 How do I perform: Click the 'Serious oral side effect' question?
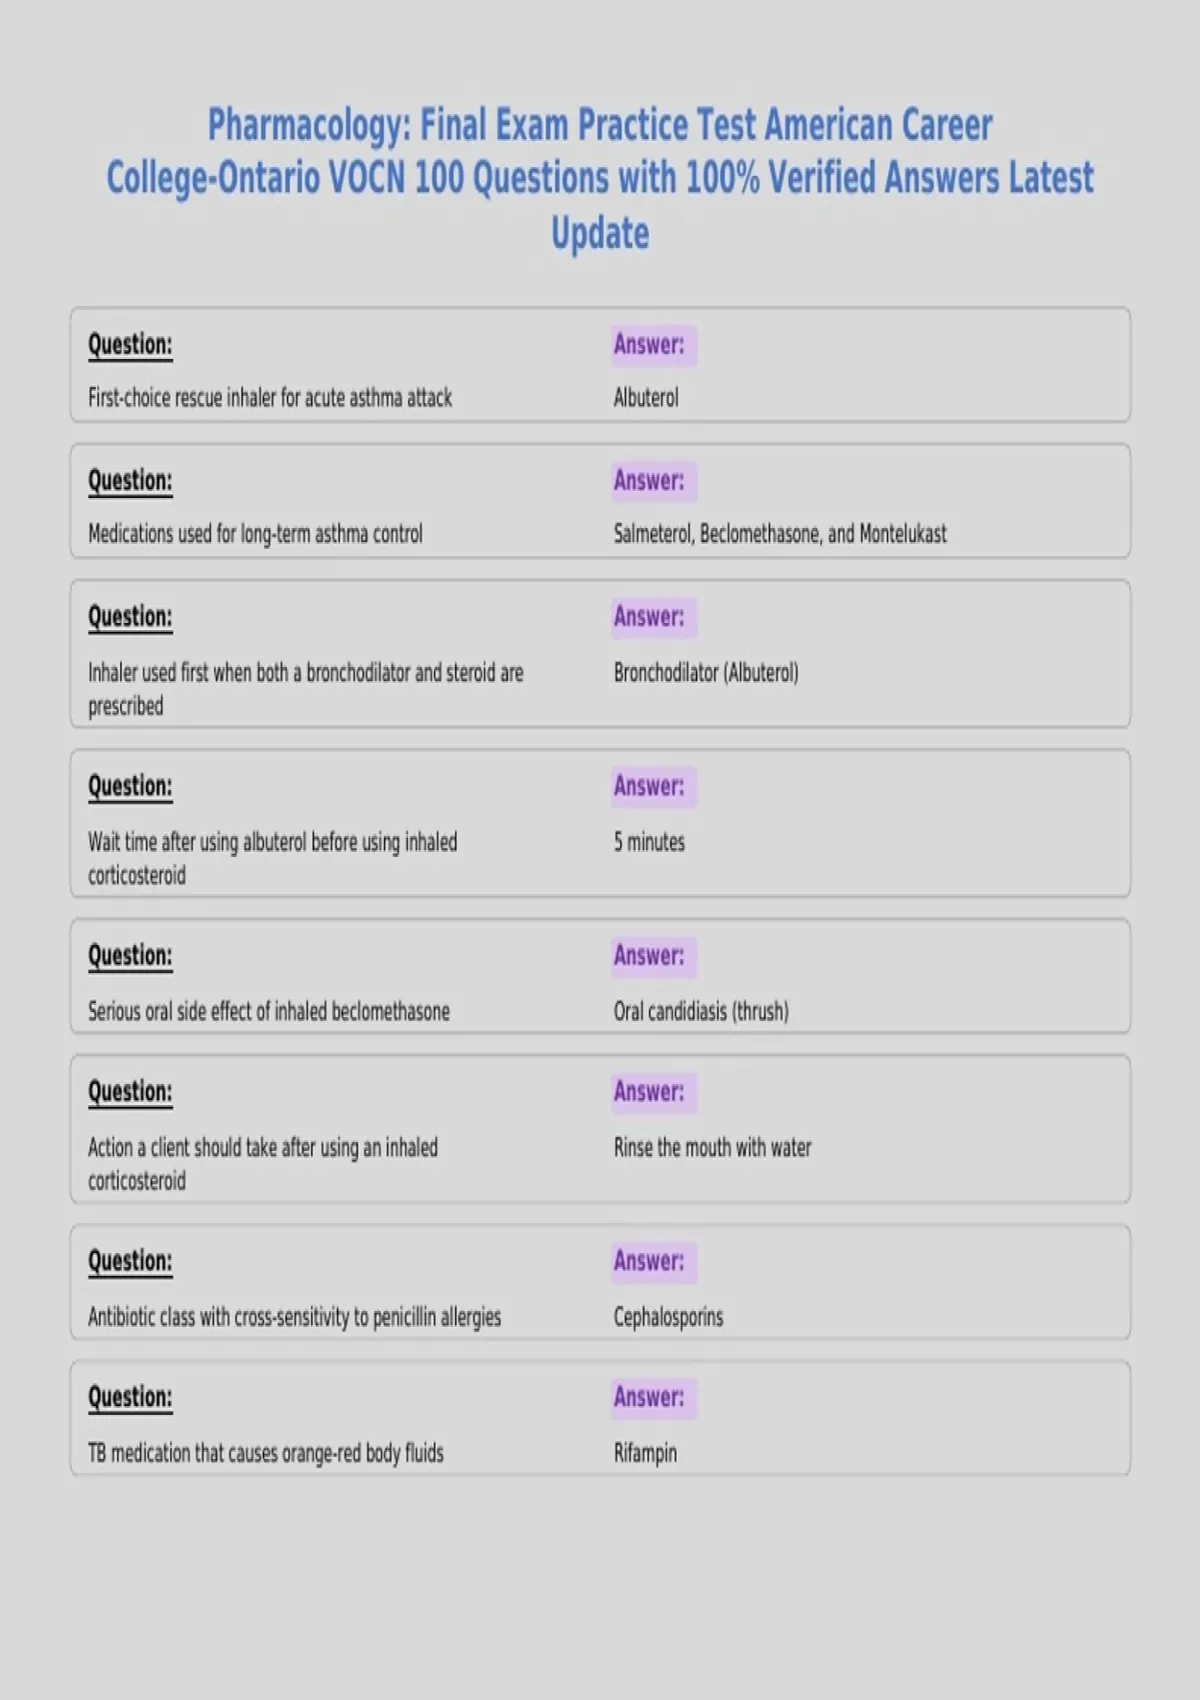point(269,1011)
